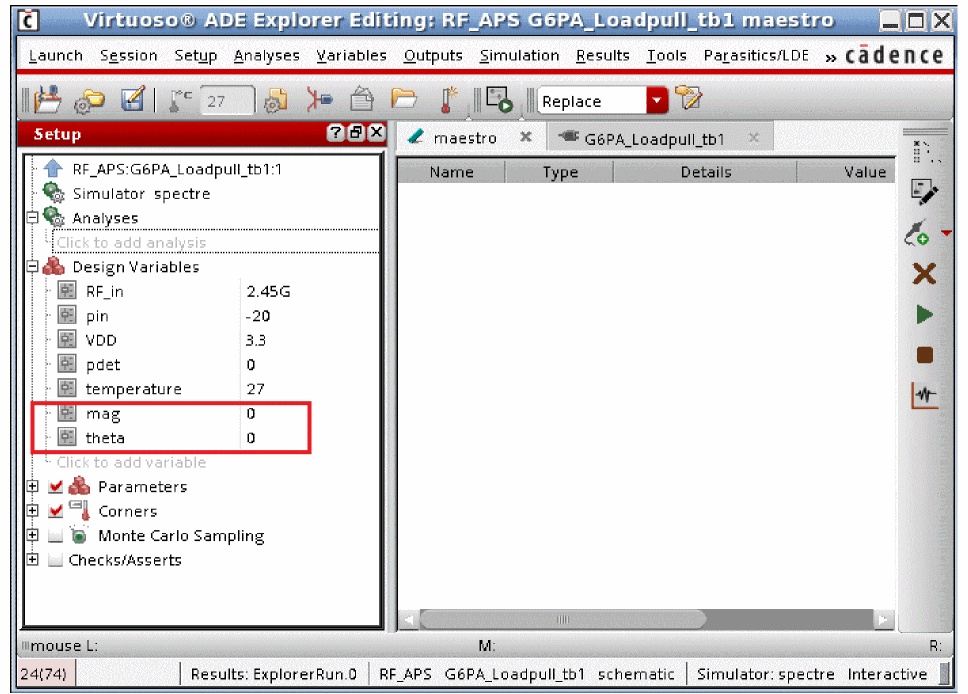This screenshot has width=968, height=694.
Task: Click the 'Click to add analysis' link
Action: 131,242
